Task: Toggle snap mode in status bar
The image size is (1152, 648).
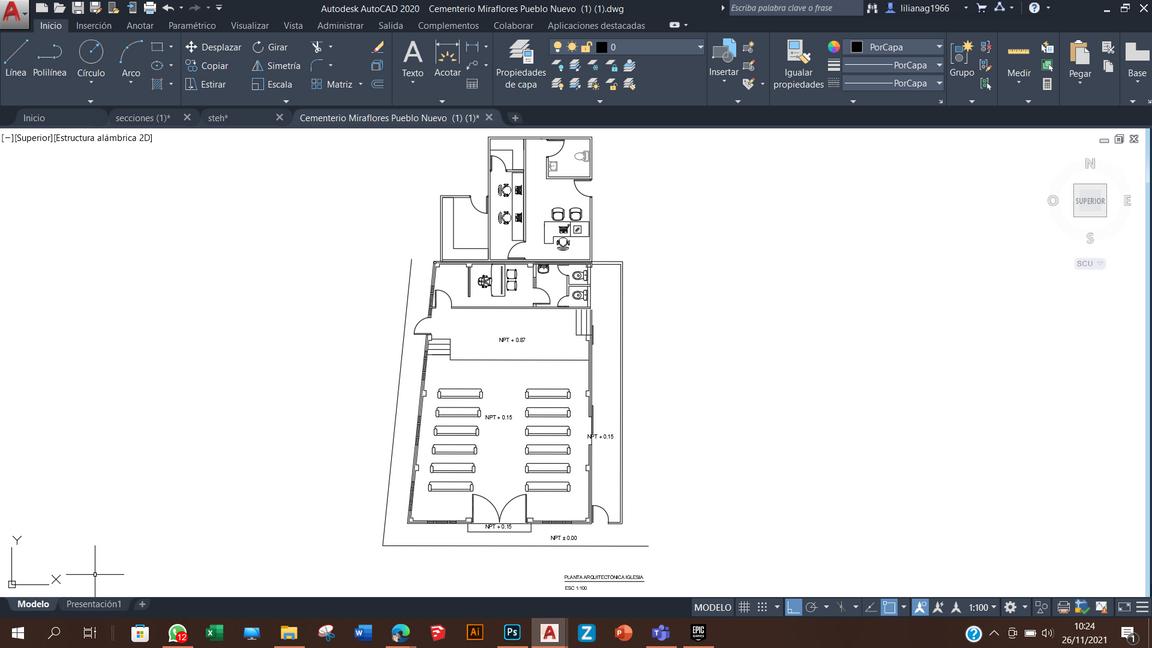Action: (763, 608)
